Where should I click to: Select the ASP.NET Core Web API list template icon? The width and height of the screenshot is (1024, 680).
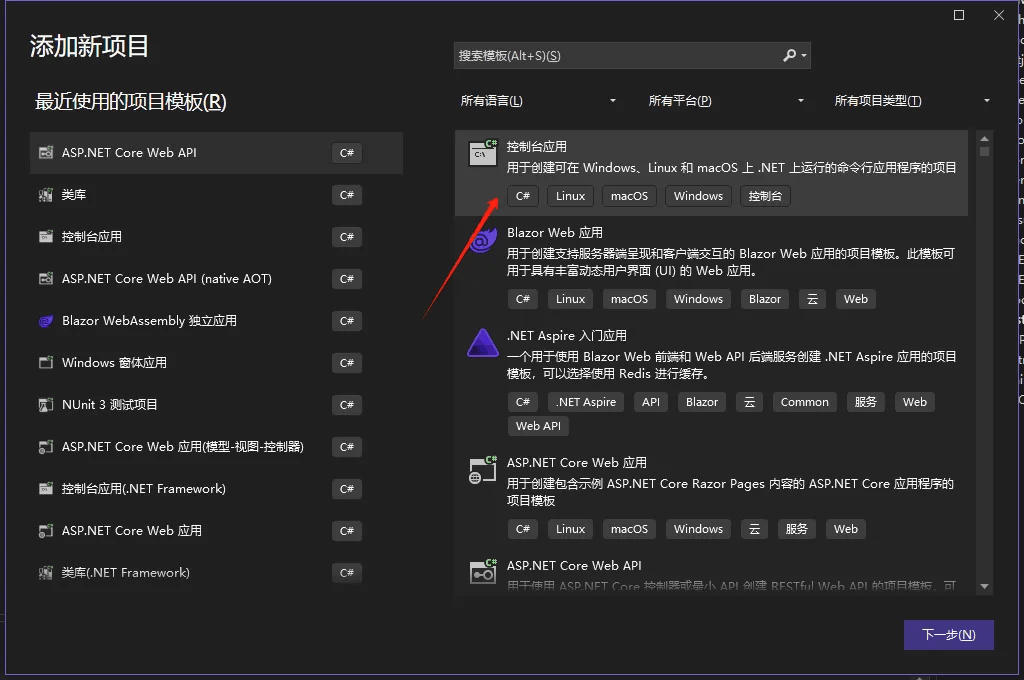pos(483,572)
